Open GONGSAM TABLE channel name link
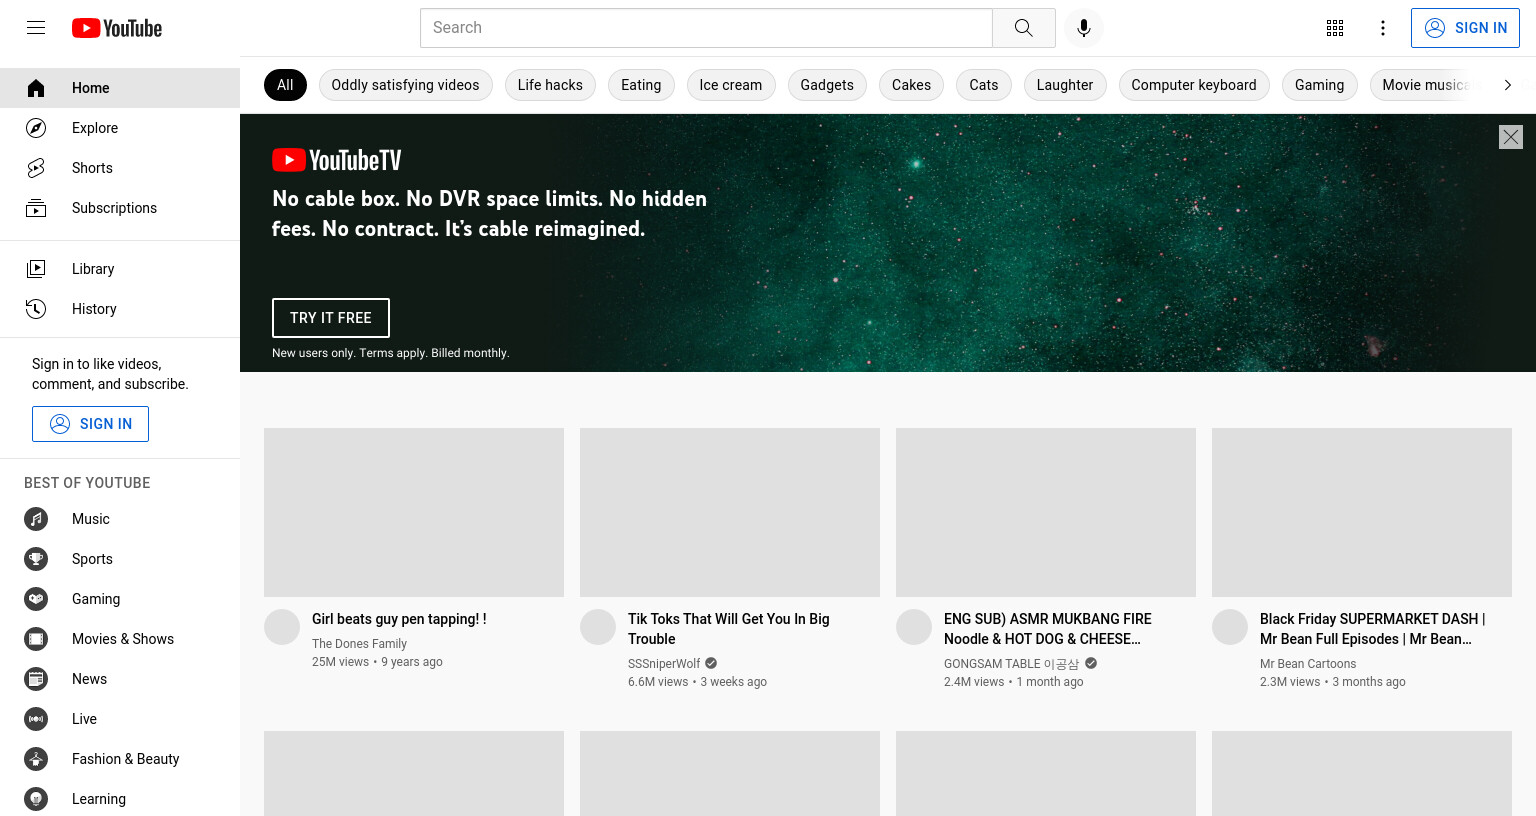The height and width of the screenshot is (816, 1536). point(1011,664)
